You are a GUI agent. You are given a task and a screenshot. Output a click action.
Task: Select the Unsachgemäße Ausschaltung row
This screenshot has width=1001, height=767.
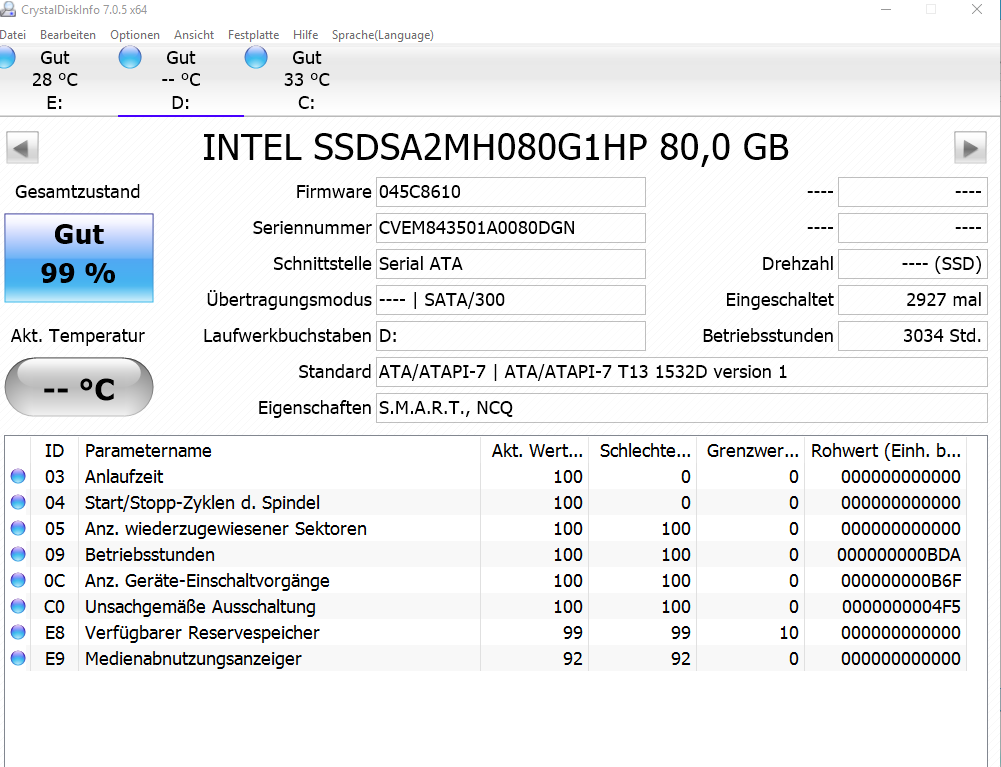[x=200, y=607]
